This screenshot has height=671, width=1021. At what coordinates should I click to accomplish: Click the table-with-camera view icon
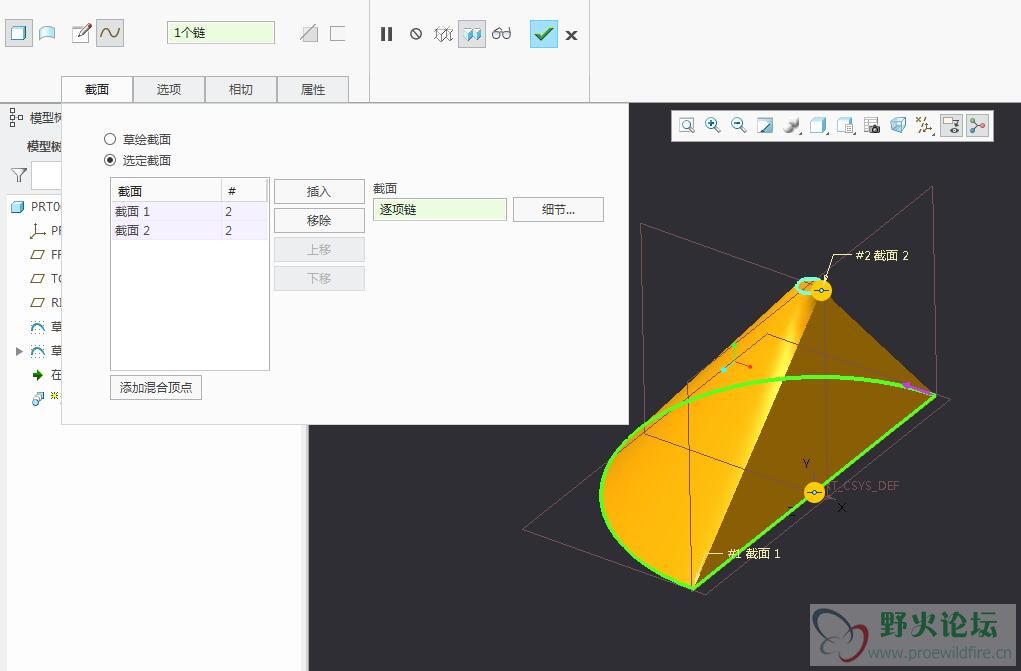pos(871,125)
